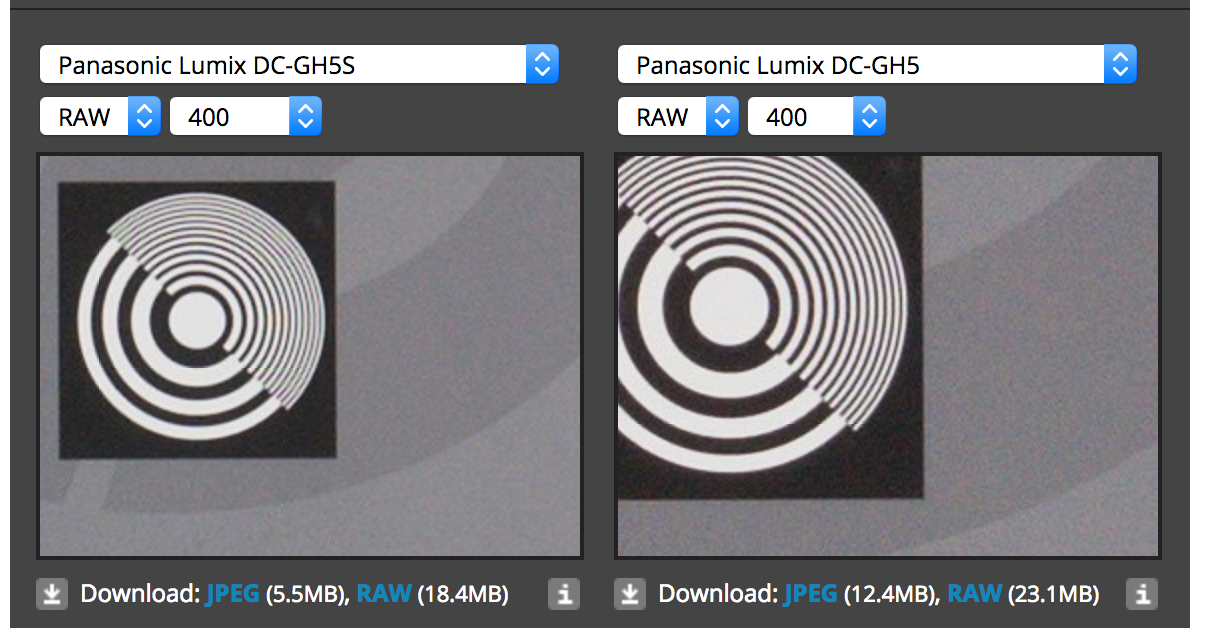Click the DC-GH5S test chart crop image
Screen dimensions: 1206x632
coord(310,355)
